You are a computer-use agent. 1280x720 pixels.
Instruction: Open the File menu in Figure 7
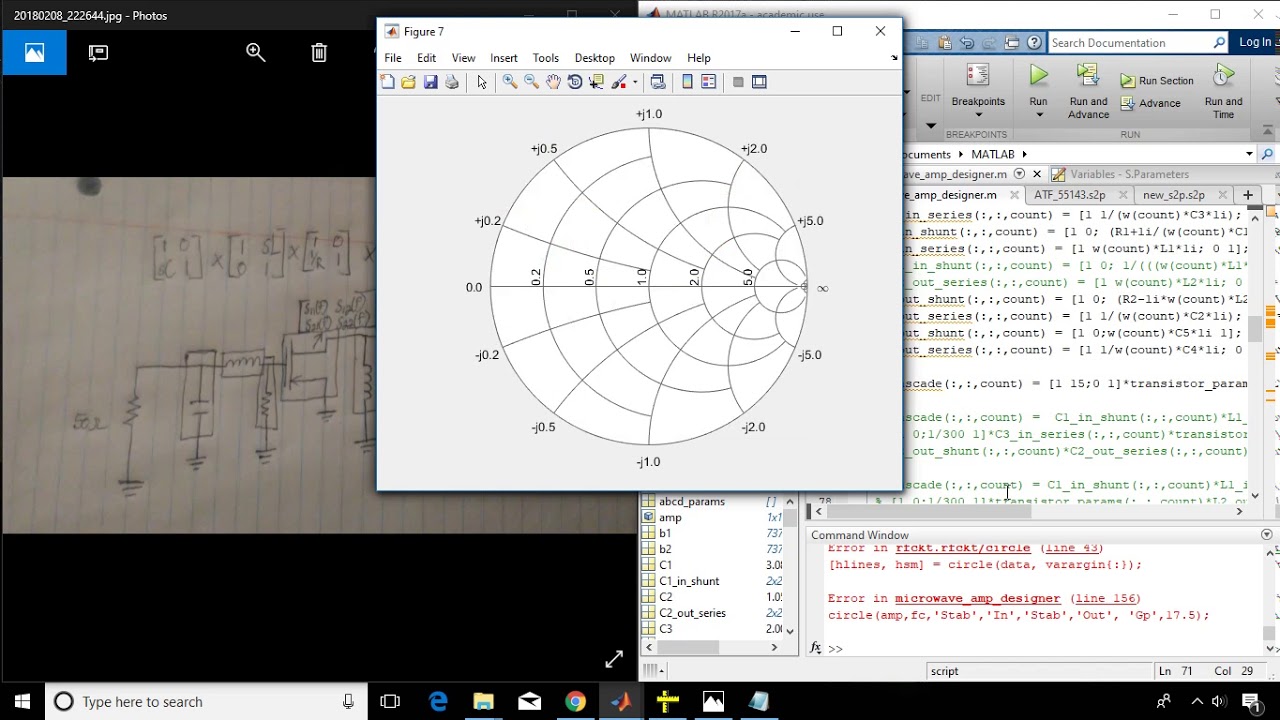393,58
